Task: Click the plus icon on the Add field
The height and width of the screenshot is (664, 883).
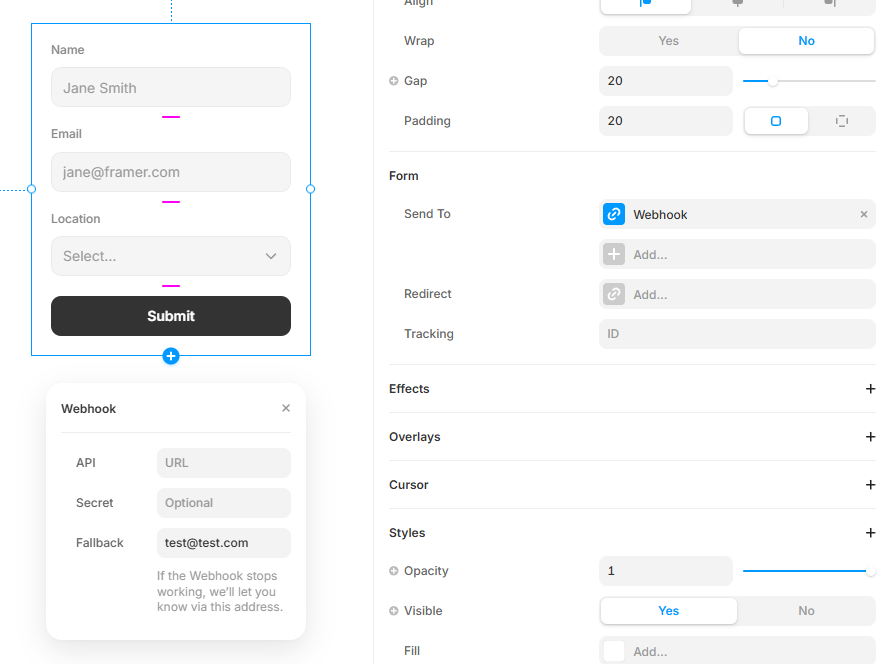Action: [x=613, y=254]
